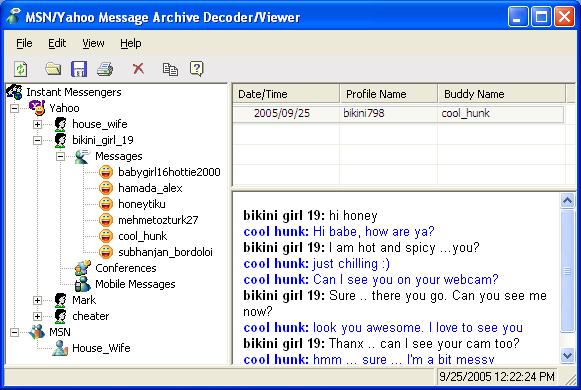Screen dimensions: 581x390
Task: Click the house_wife profile icon
Action: (60, 124)
